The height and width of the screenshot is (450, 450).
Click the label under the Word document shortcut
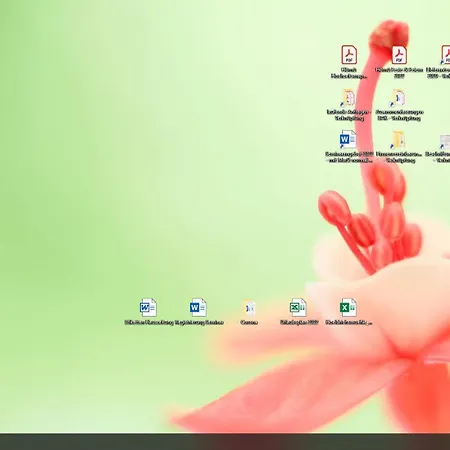349,157
